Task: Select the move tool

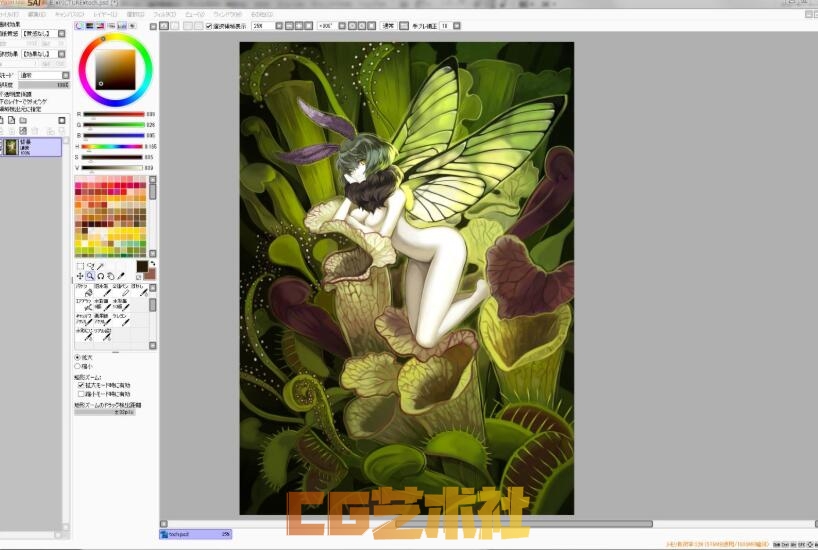Action: (x=80, y=276)
